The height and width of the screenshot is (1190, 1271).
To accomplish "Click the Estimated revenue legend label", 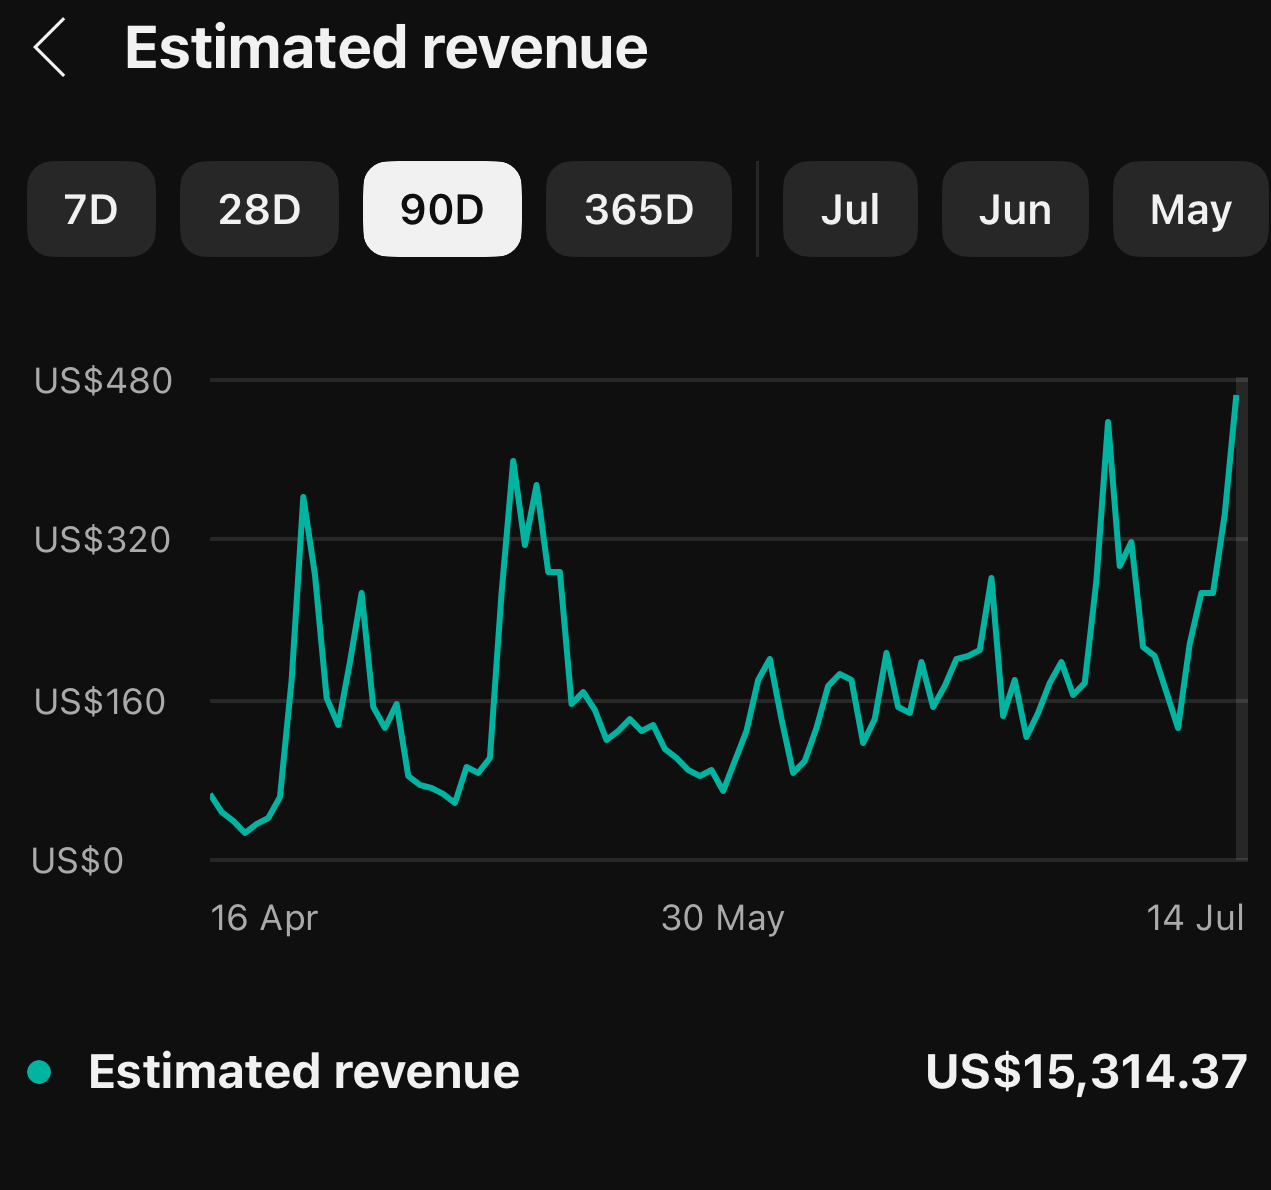I will pos(304,1071).
